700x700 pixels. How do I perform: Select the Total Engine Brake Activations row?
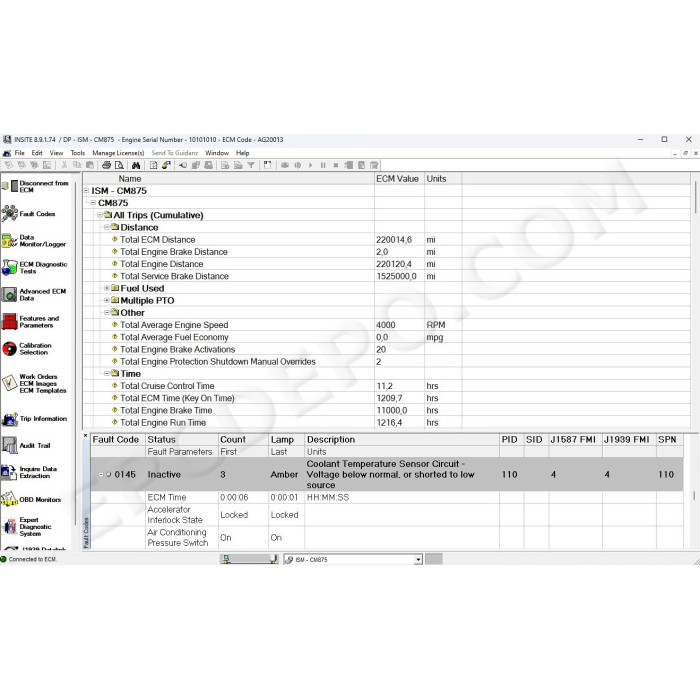tap(387, 349)
